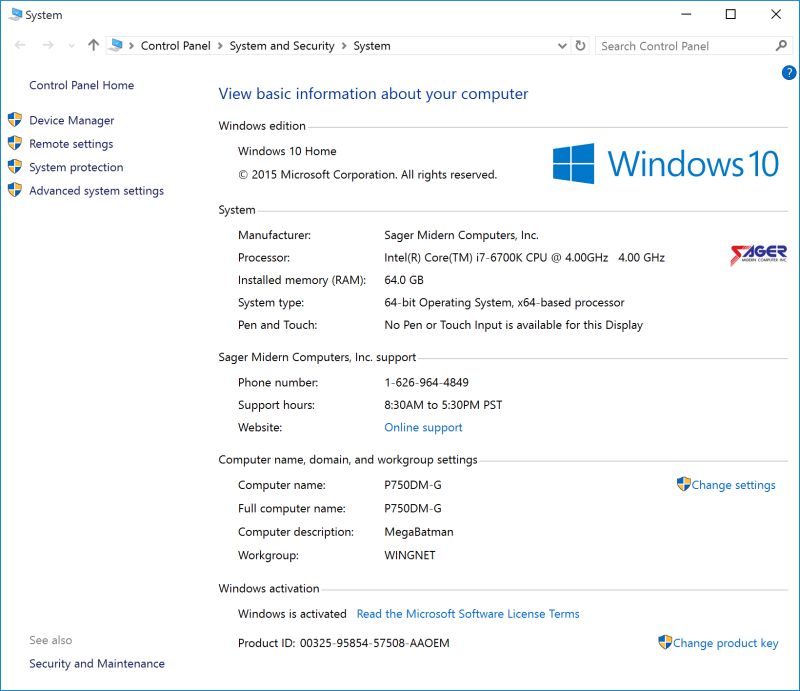Click the manufacturer value Sager Midern Computers
The width and height of the screenshot is (800, 691).
(461, 235)
